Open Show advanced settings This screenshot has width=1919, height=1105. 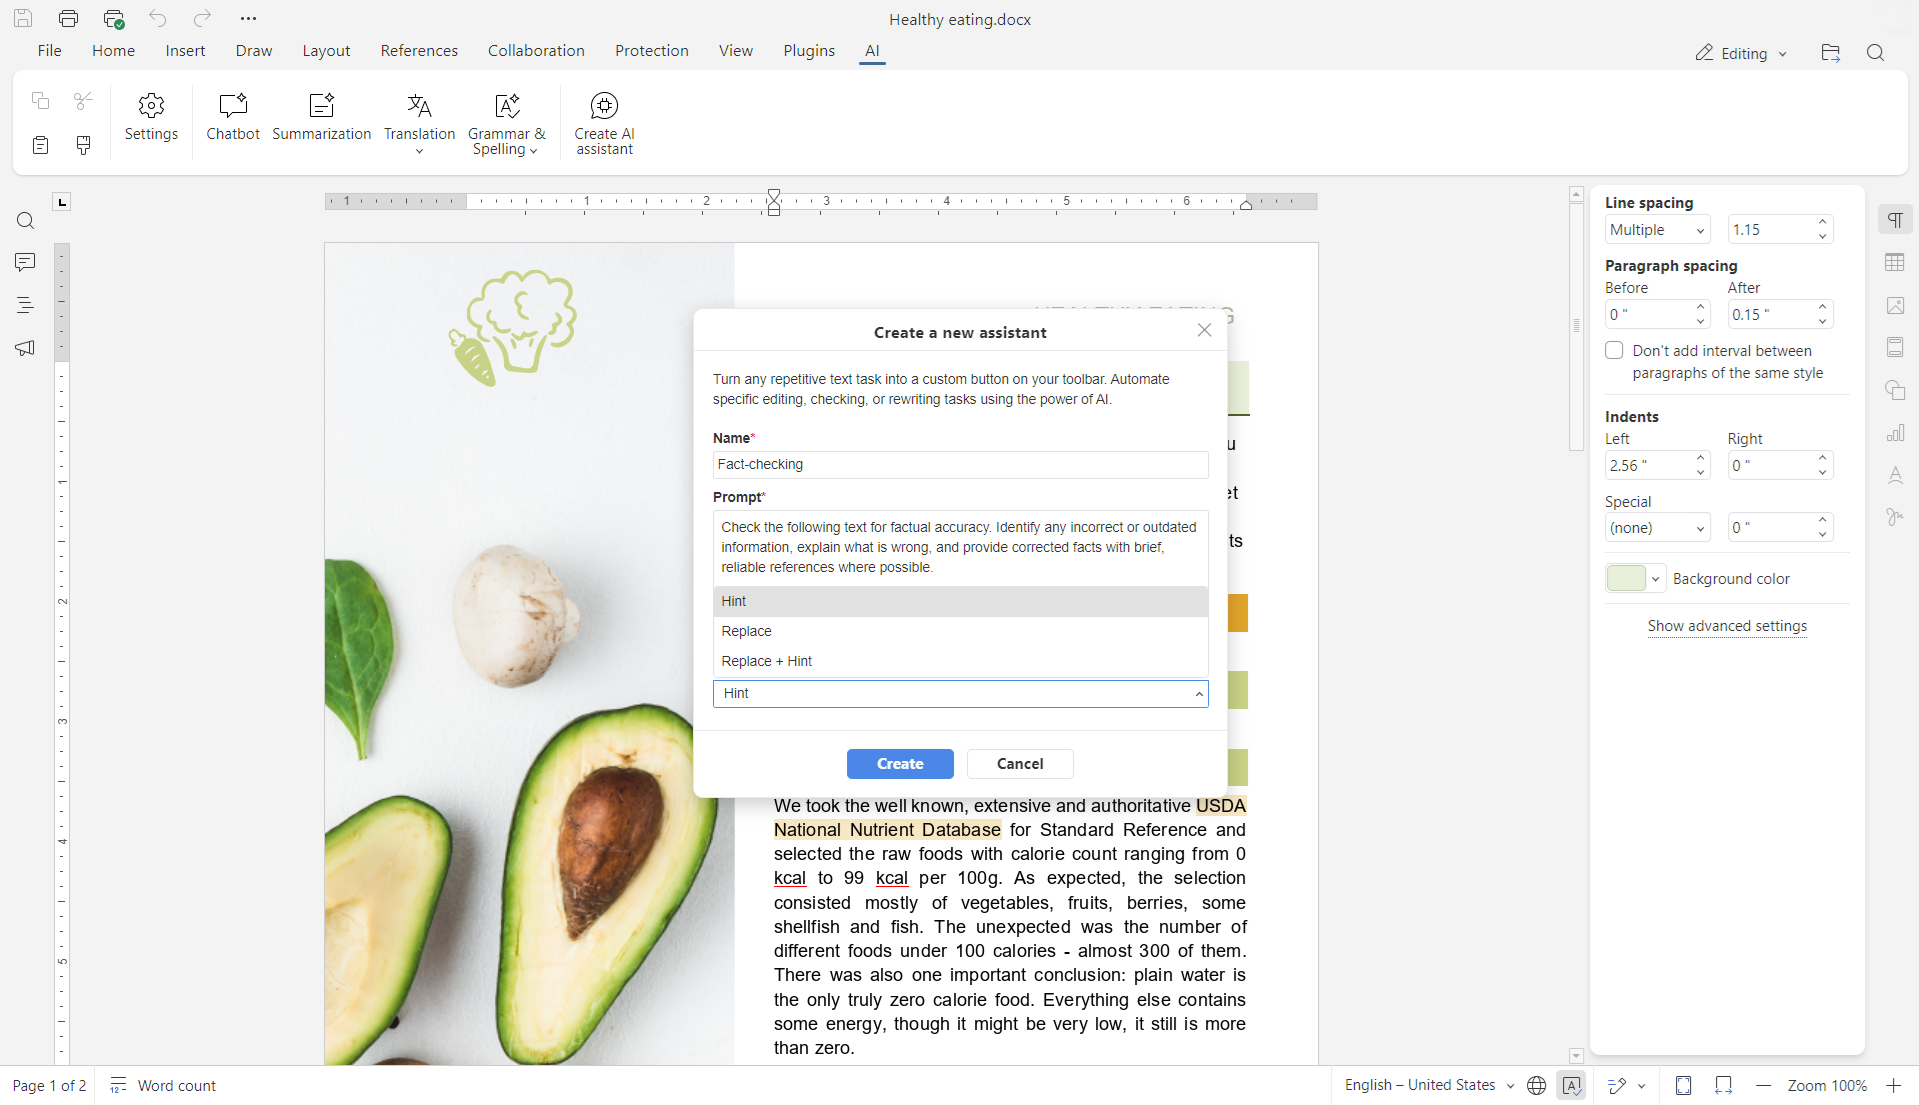tap(1727, 626)
